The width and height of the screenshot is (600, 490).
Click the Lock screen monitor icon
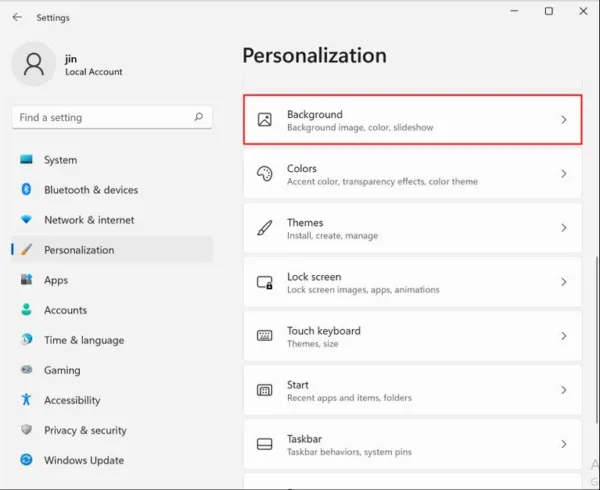coord(264,282)
